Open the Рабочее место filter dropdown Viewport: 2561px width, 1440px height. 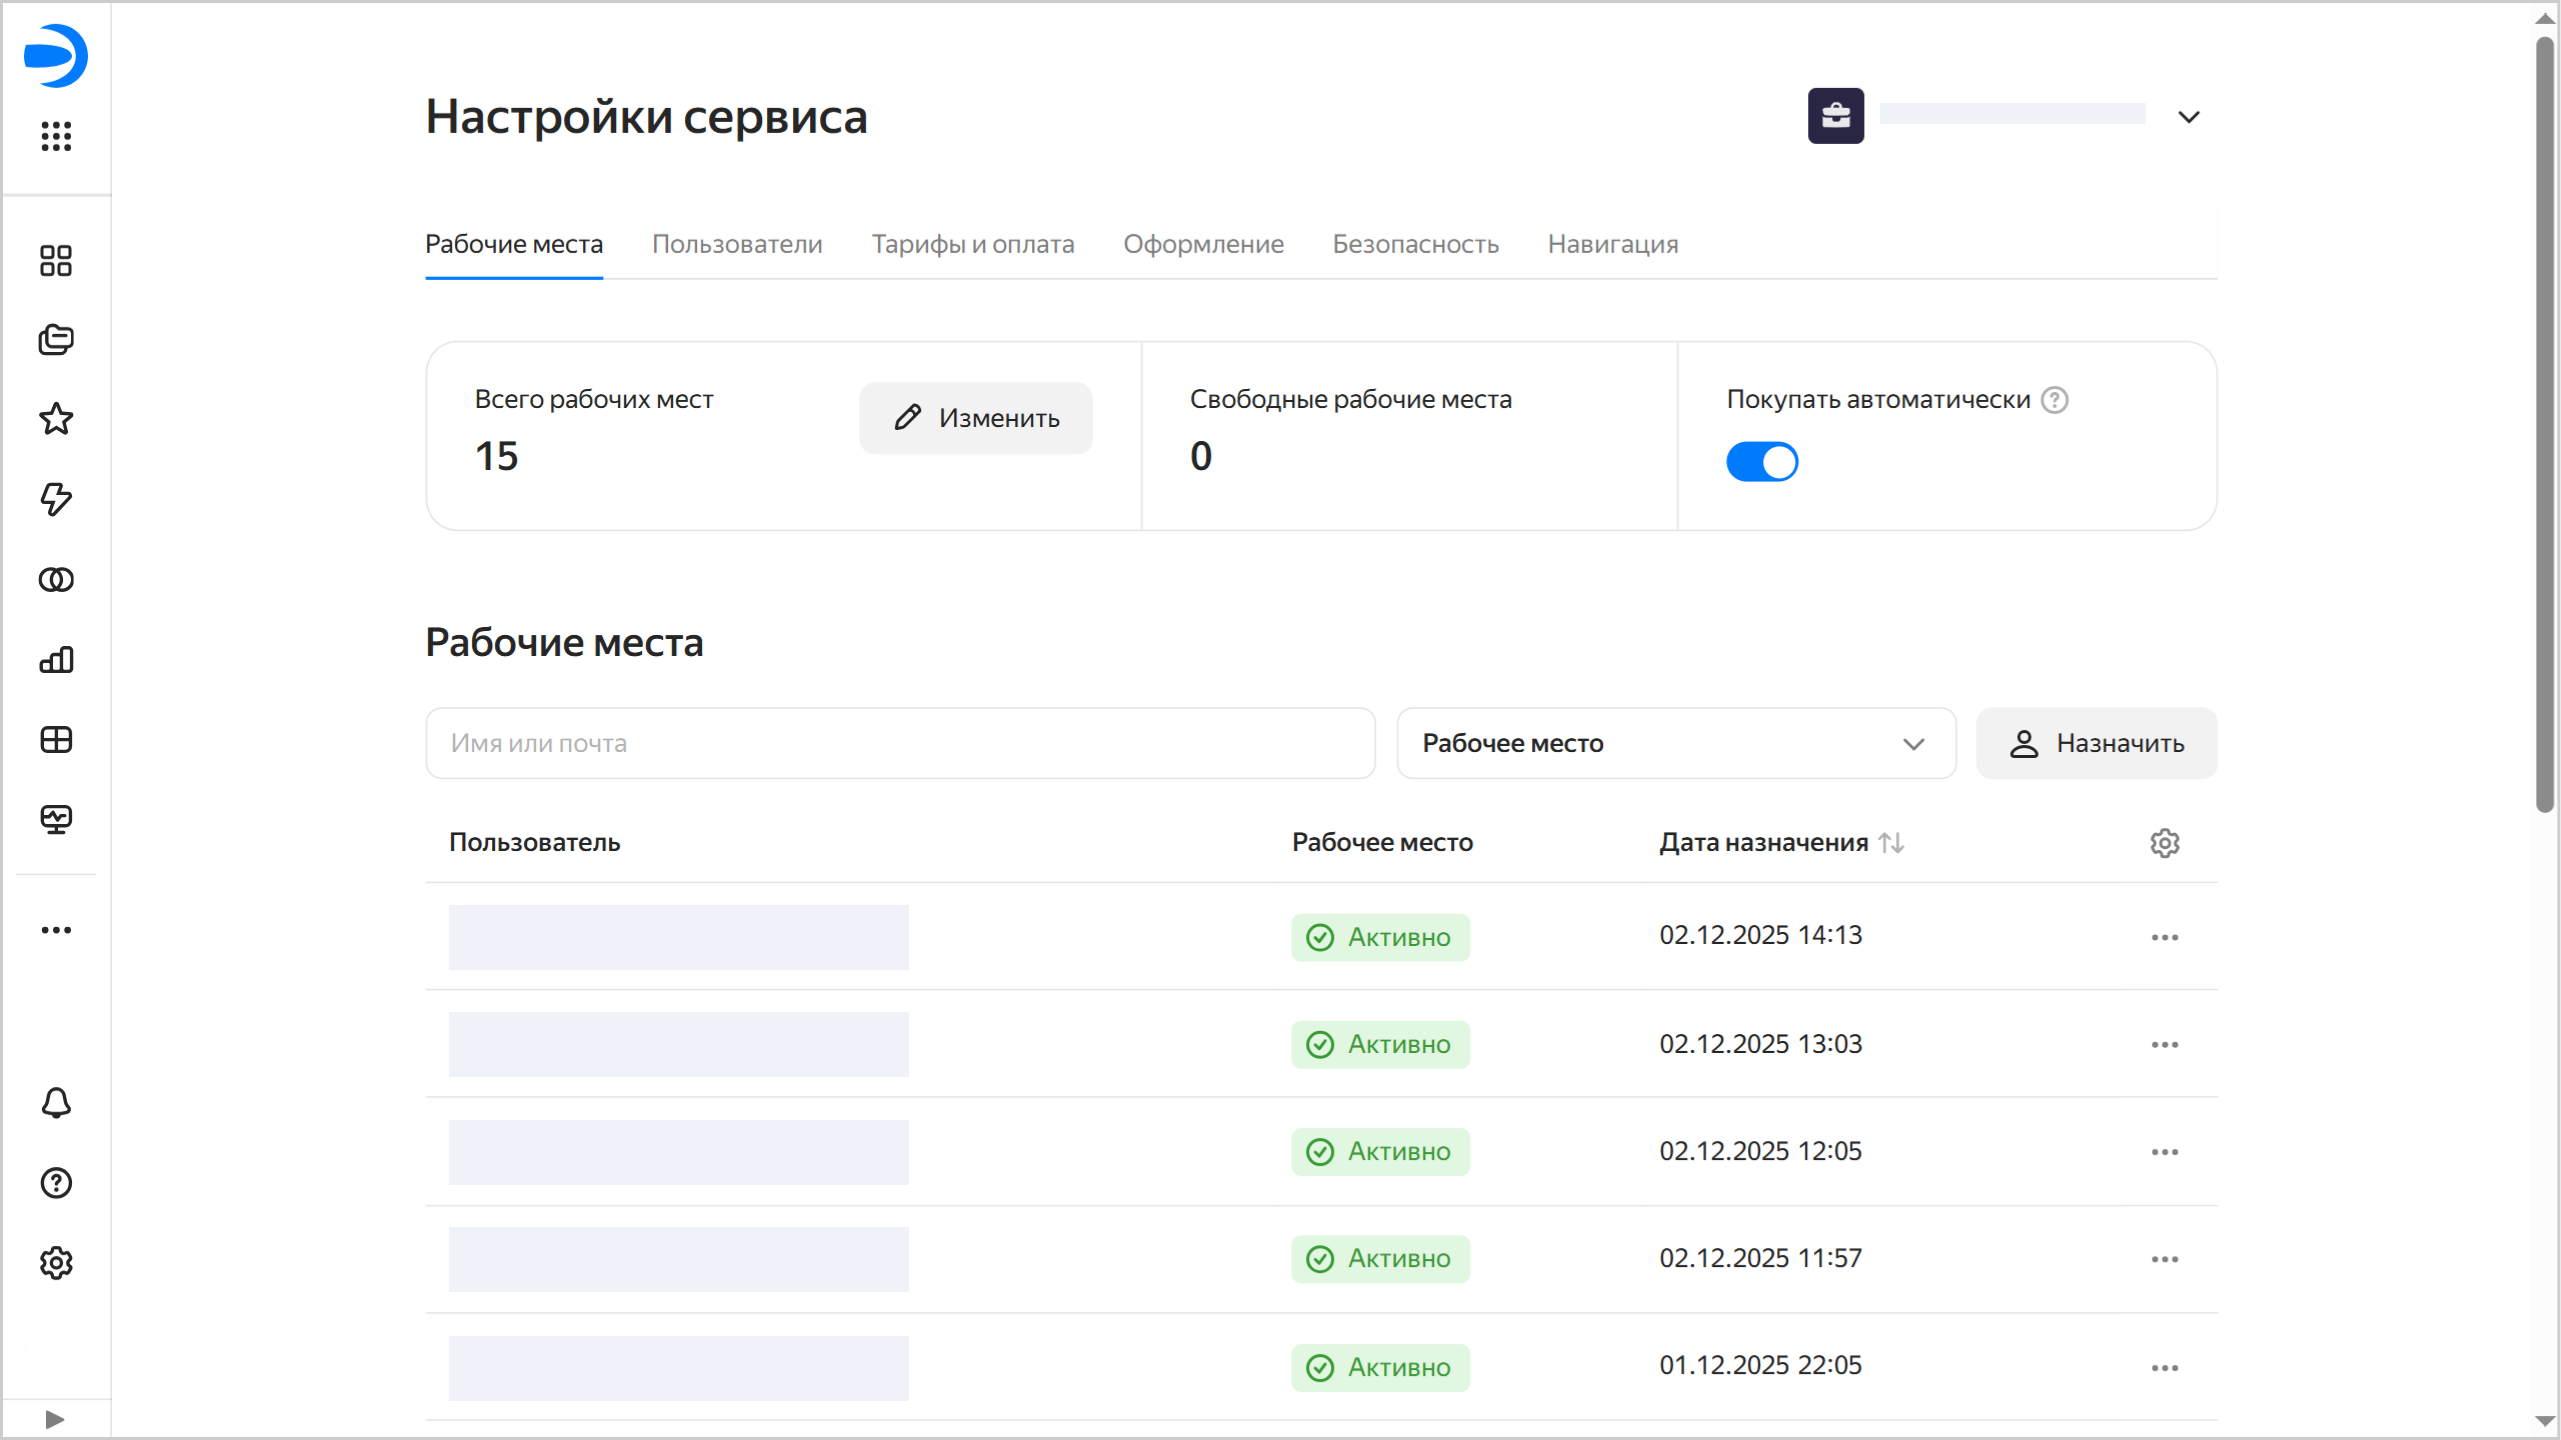pyautogui.click(x=1675, y=743)
